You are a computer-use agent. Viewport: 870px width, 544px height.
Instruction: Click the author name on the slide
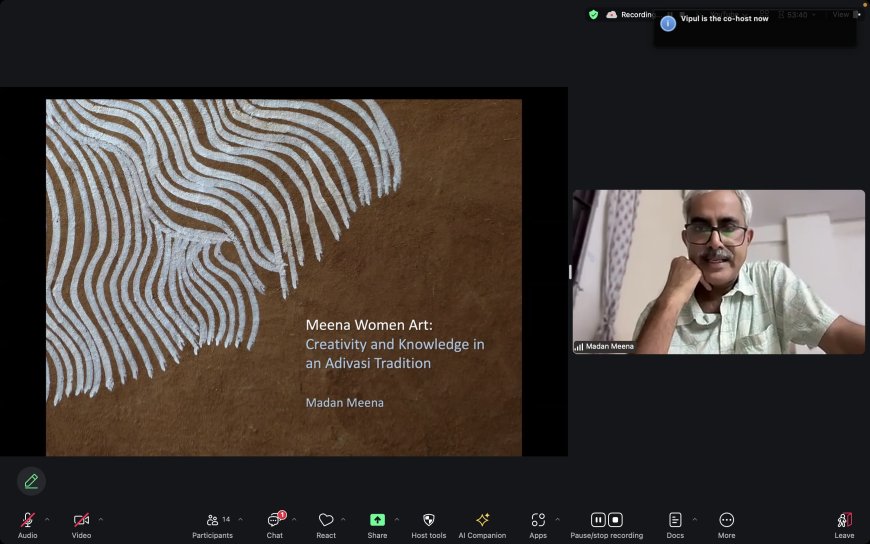345,403
